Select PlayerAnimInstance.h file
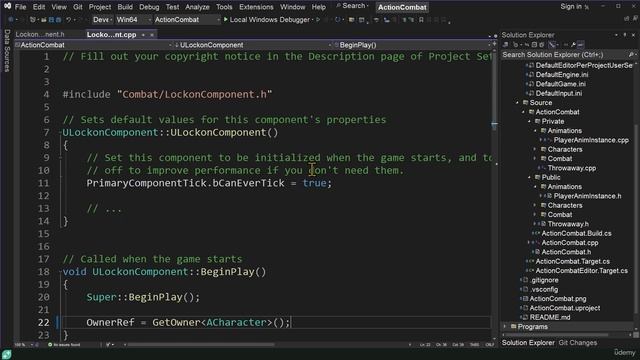This screenshot has width=640, height=360. click(587, 196)
